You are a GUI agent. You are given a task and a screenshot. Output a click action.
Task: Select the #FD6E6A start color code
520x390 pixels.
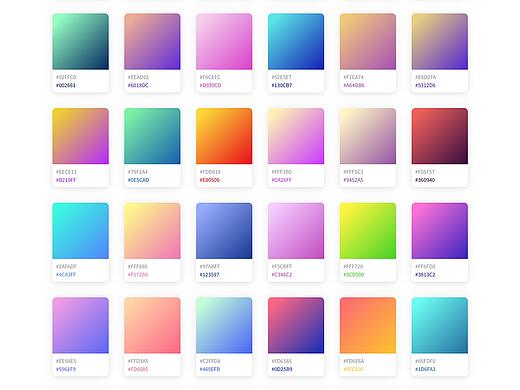point(354,361)
